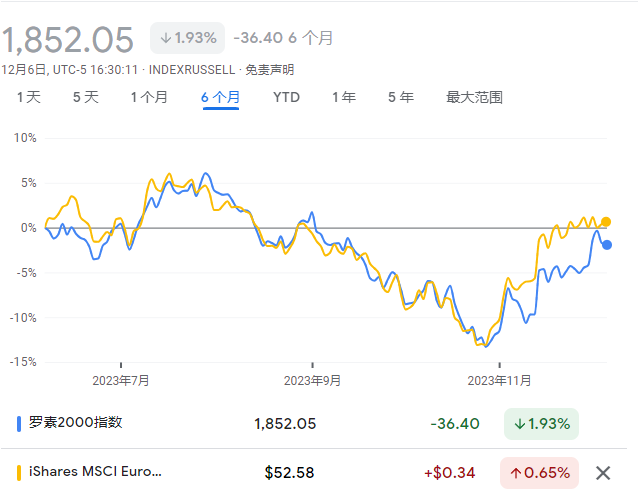Open the 5年 chart range
This screenshot has height=494, width=638.
coord(401,97)
